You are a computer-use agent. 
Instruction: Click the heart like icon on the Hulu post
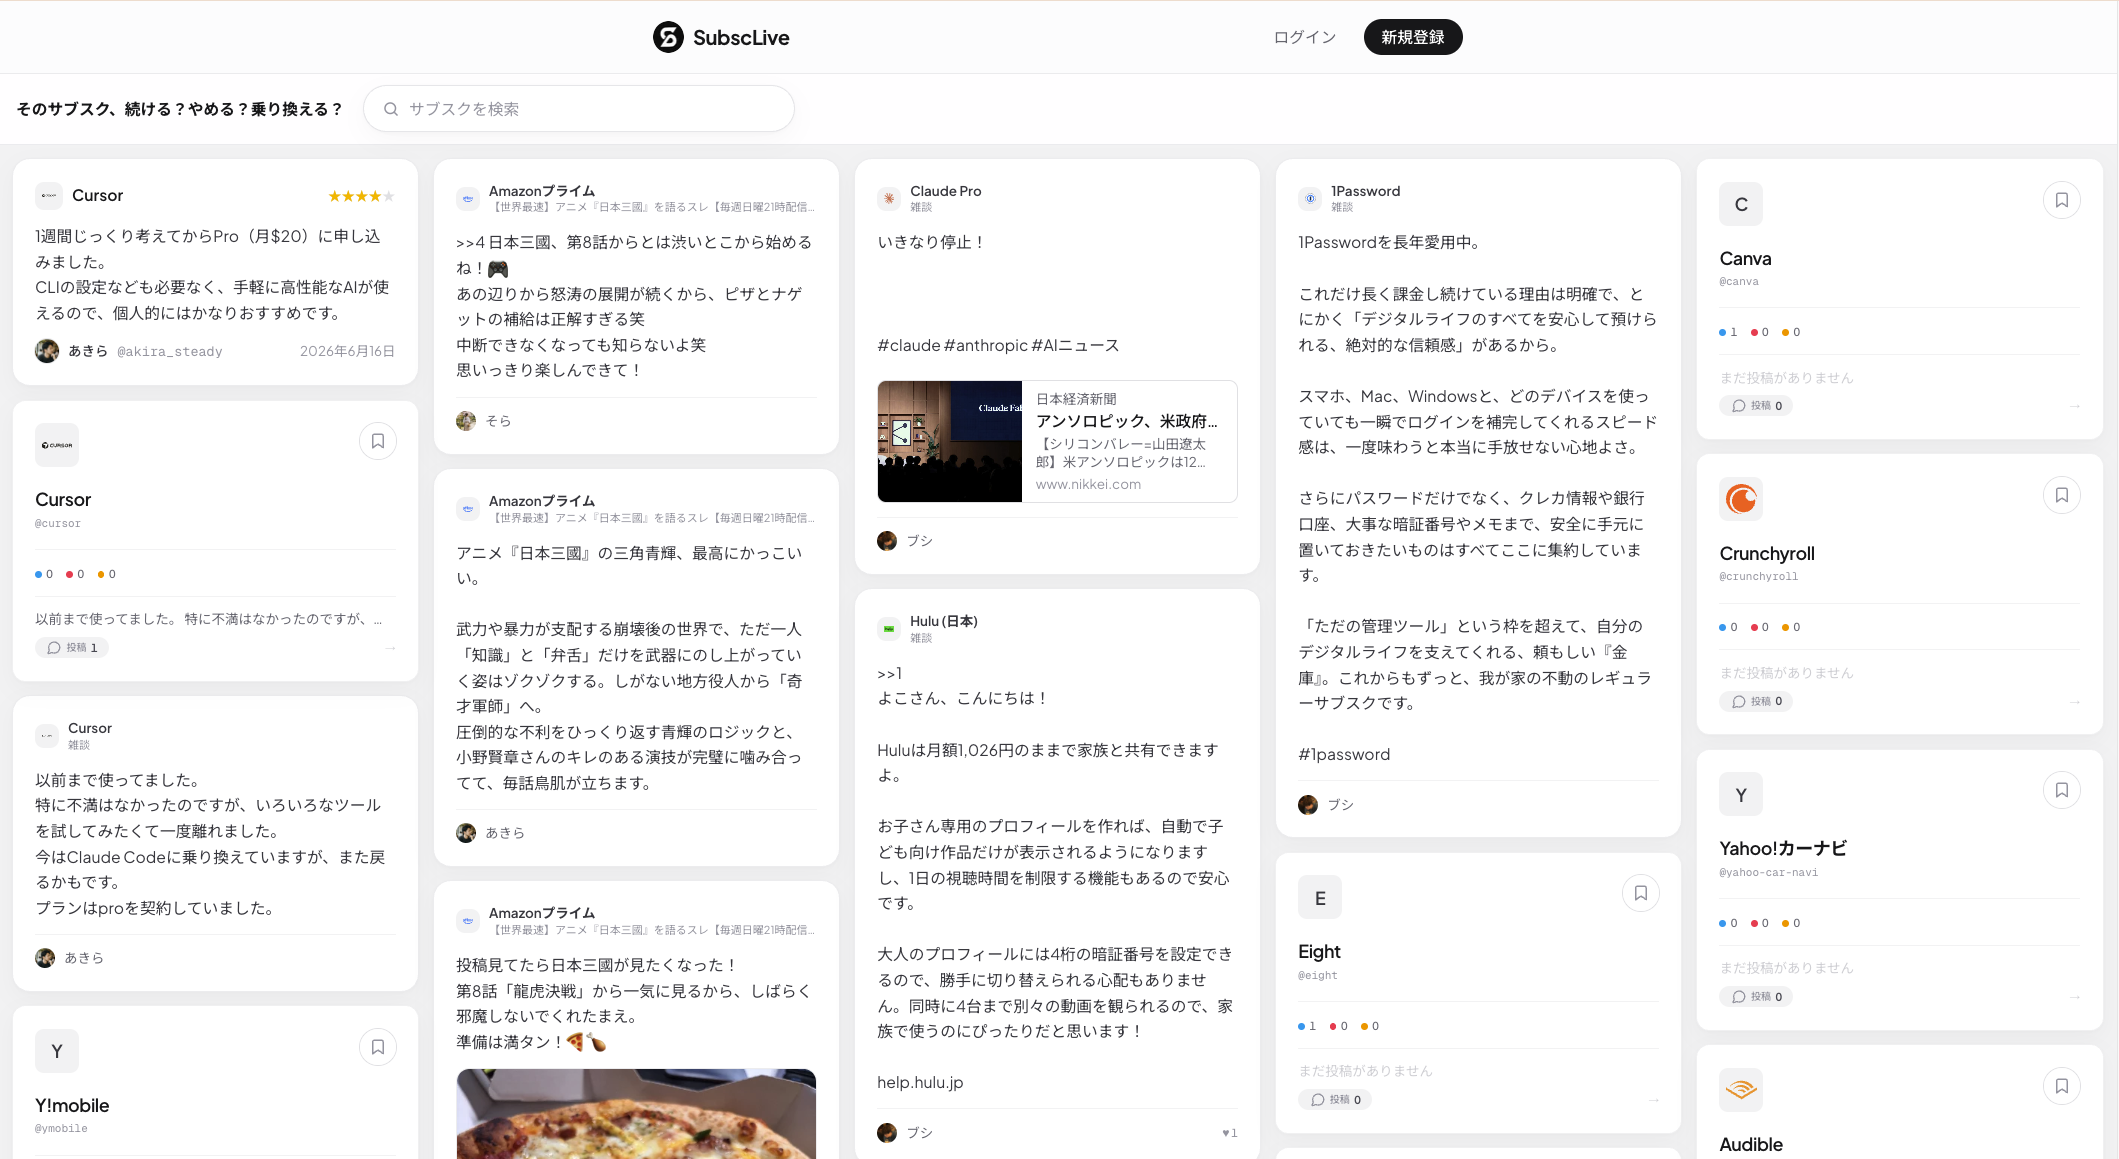point(1226,1133)
